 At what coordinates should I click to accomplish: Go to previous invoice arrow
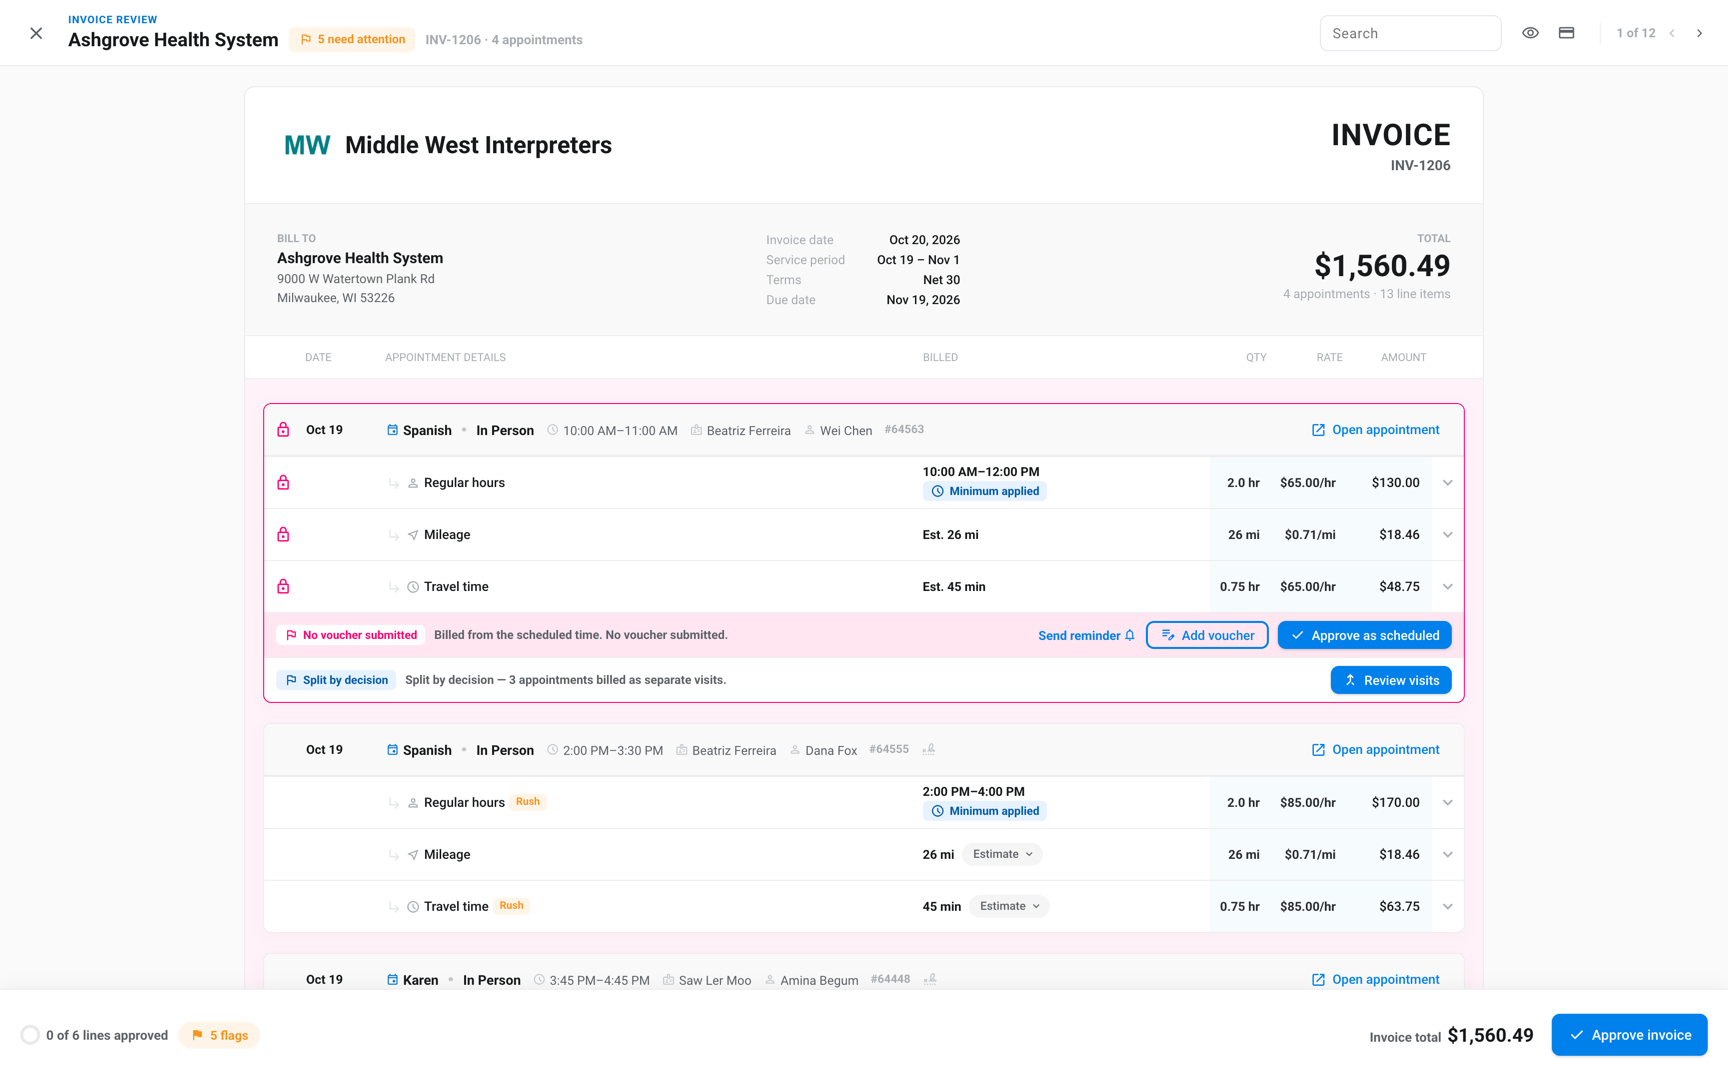coord(1672,33)
